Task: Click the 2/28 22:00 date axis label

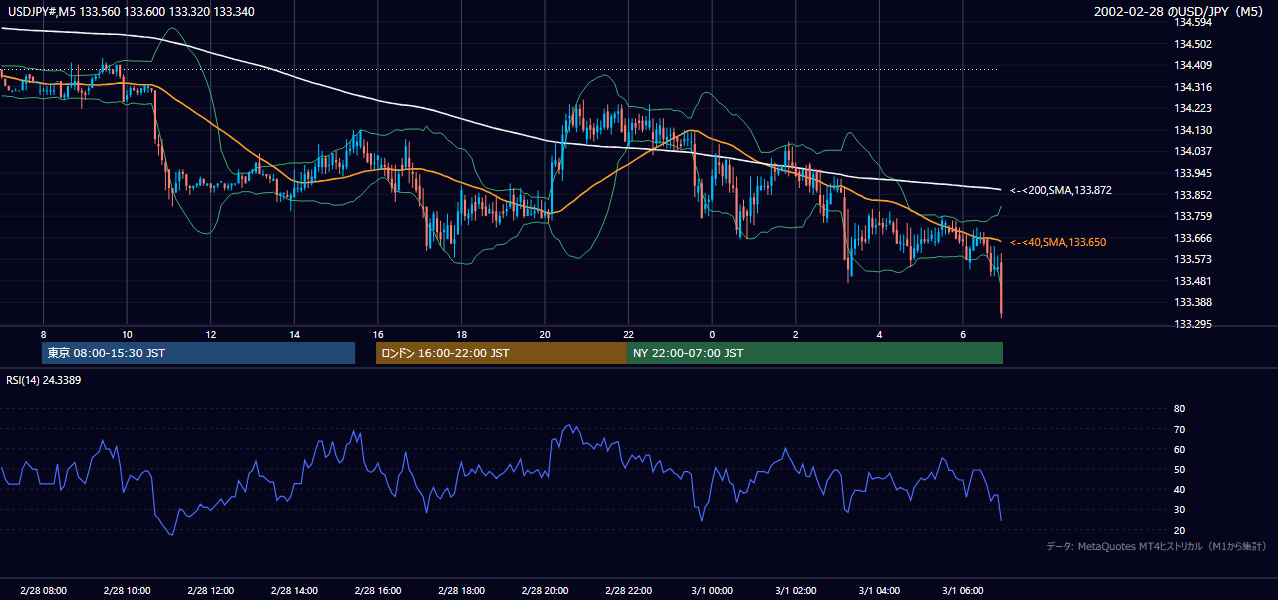Action: [628, 591]
